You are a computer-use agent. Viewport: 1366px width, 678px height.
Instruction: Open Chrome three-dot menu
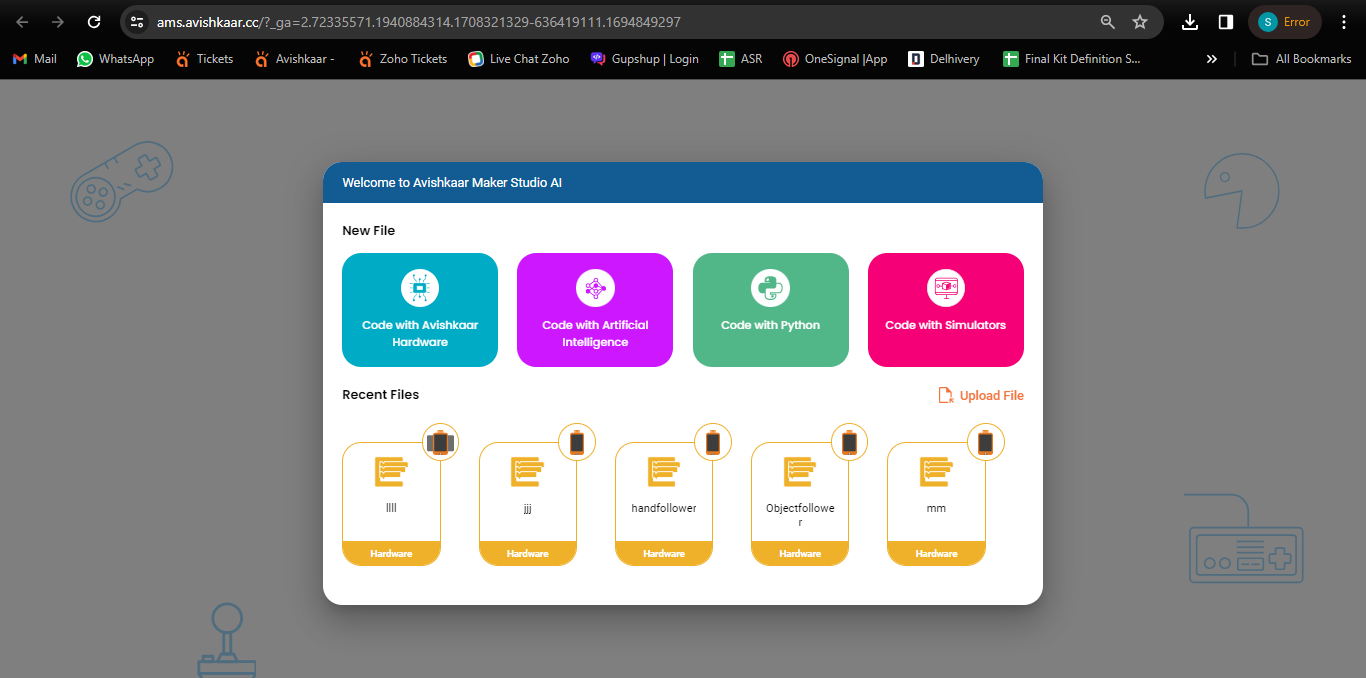pos(1344,22)
